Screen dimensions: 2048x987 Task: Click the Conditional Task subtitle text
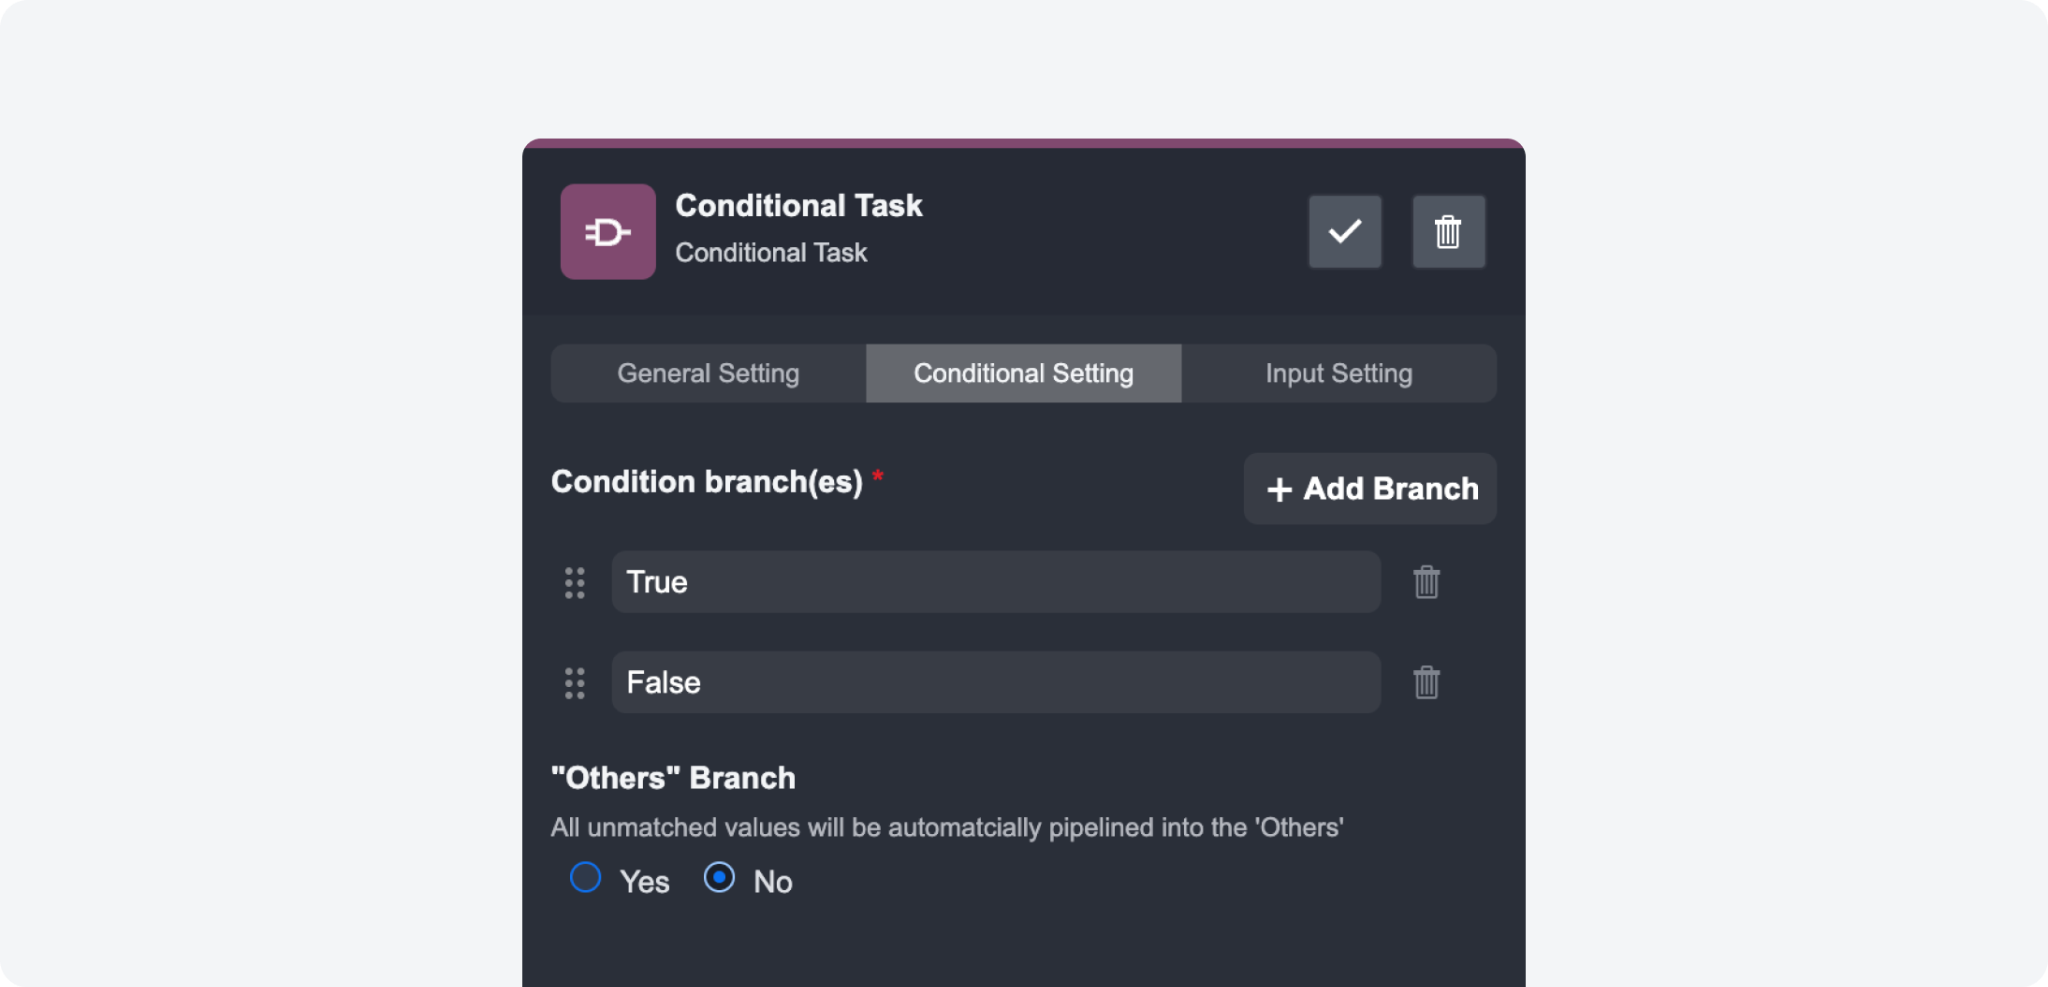point(771,253)
